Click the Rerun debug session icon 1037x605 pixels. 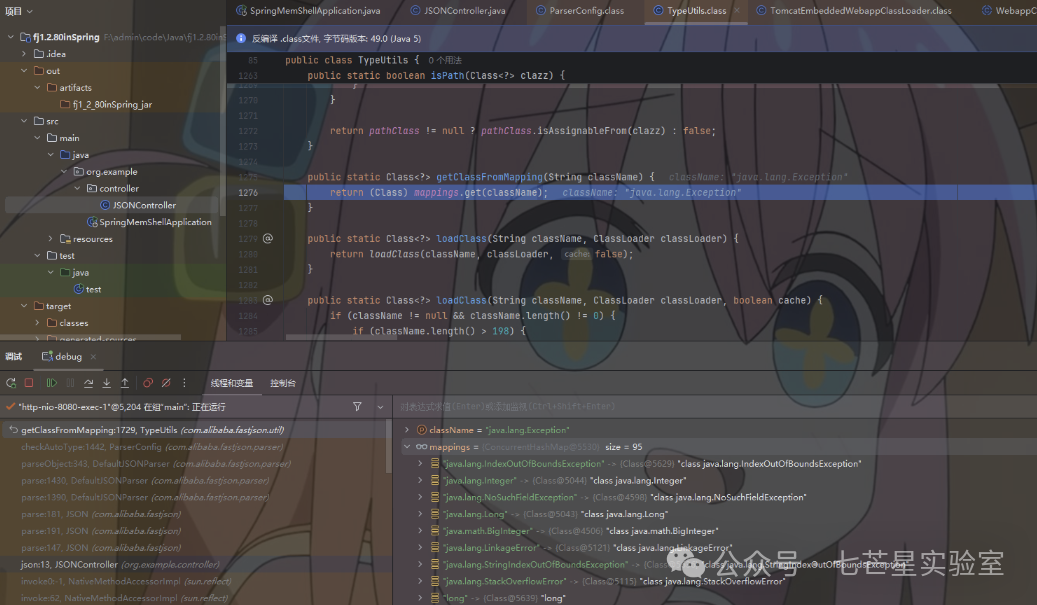(x=10, y=383)
